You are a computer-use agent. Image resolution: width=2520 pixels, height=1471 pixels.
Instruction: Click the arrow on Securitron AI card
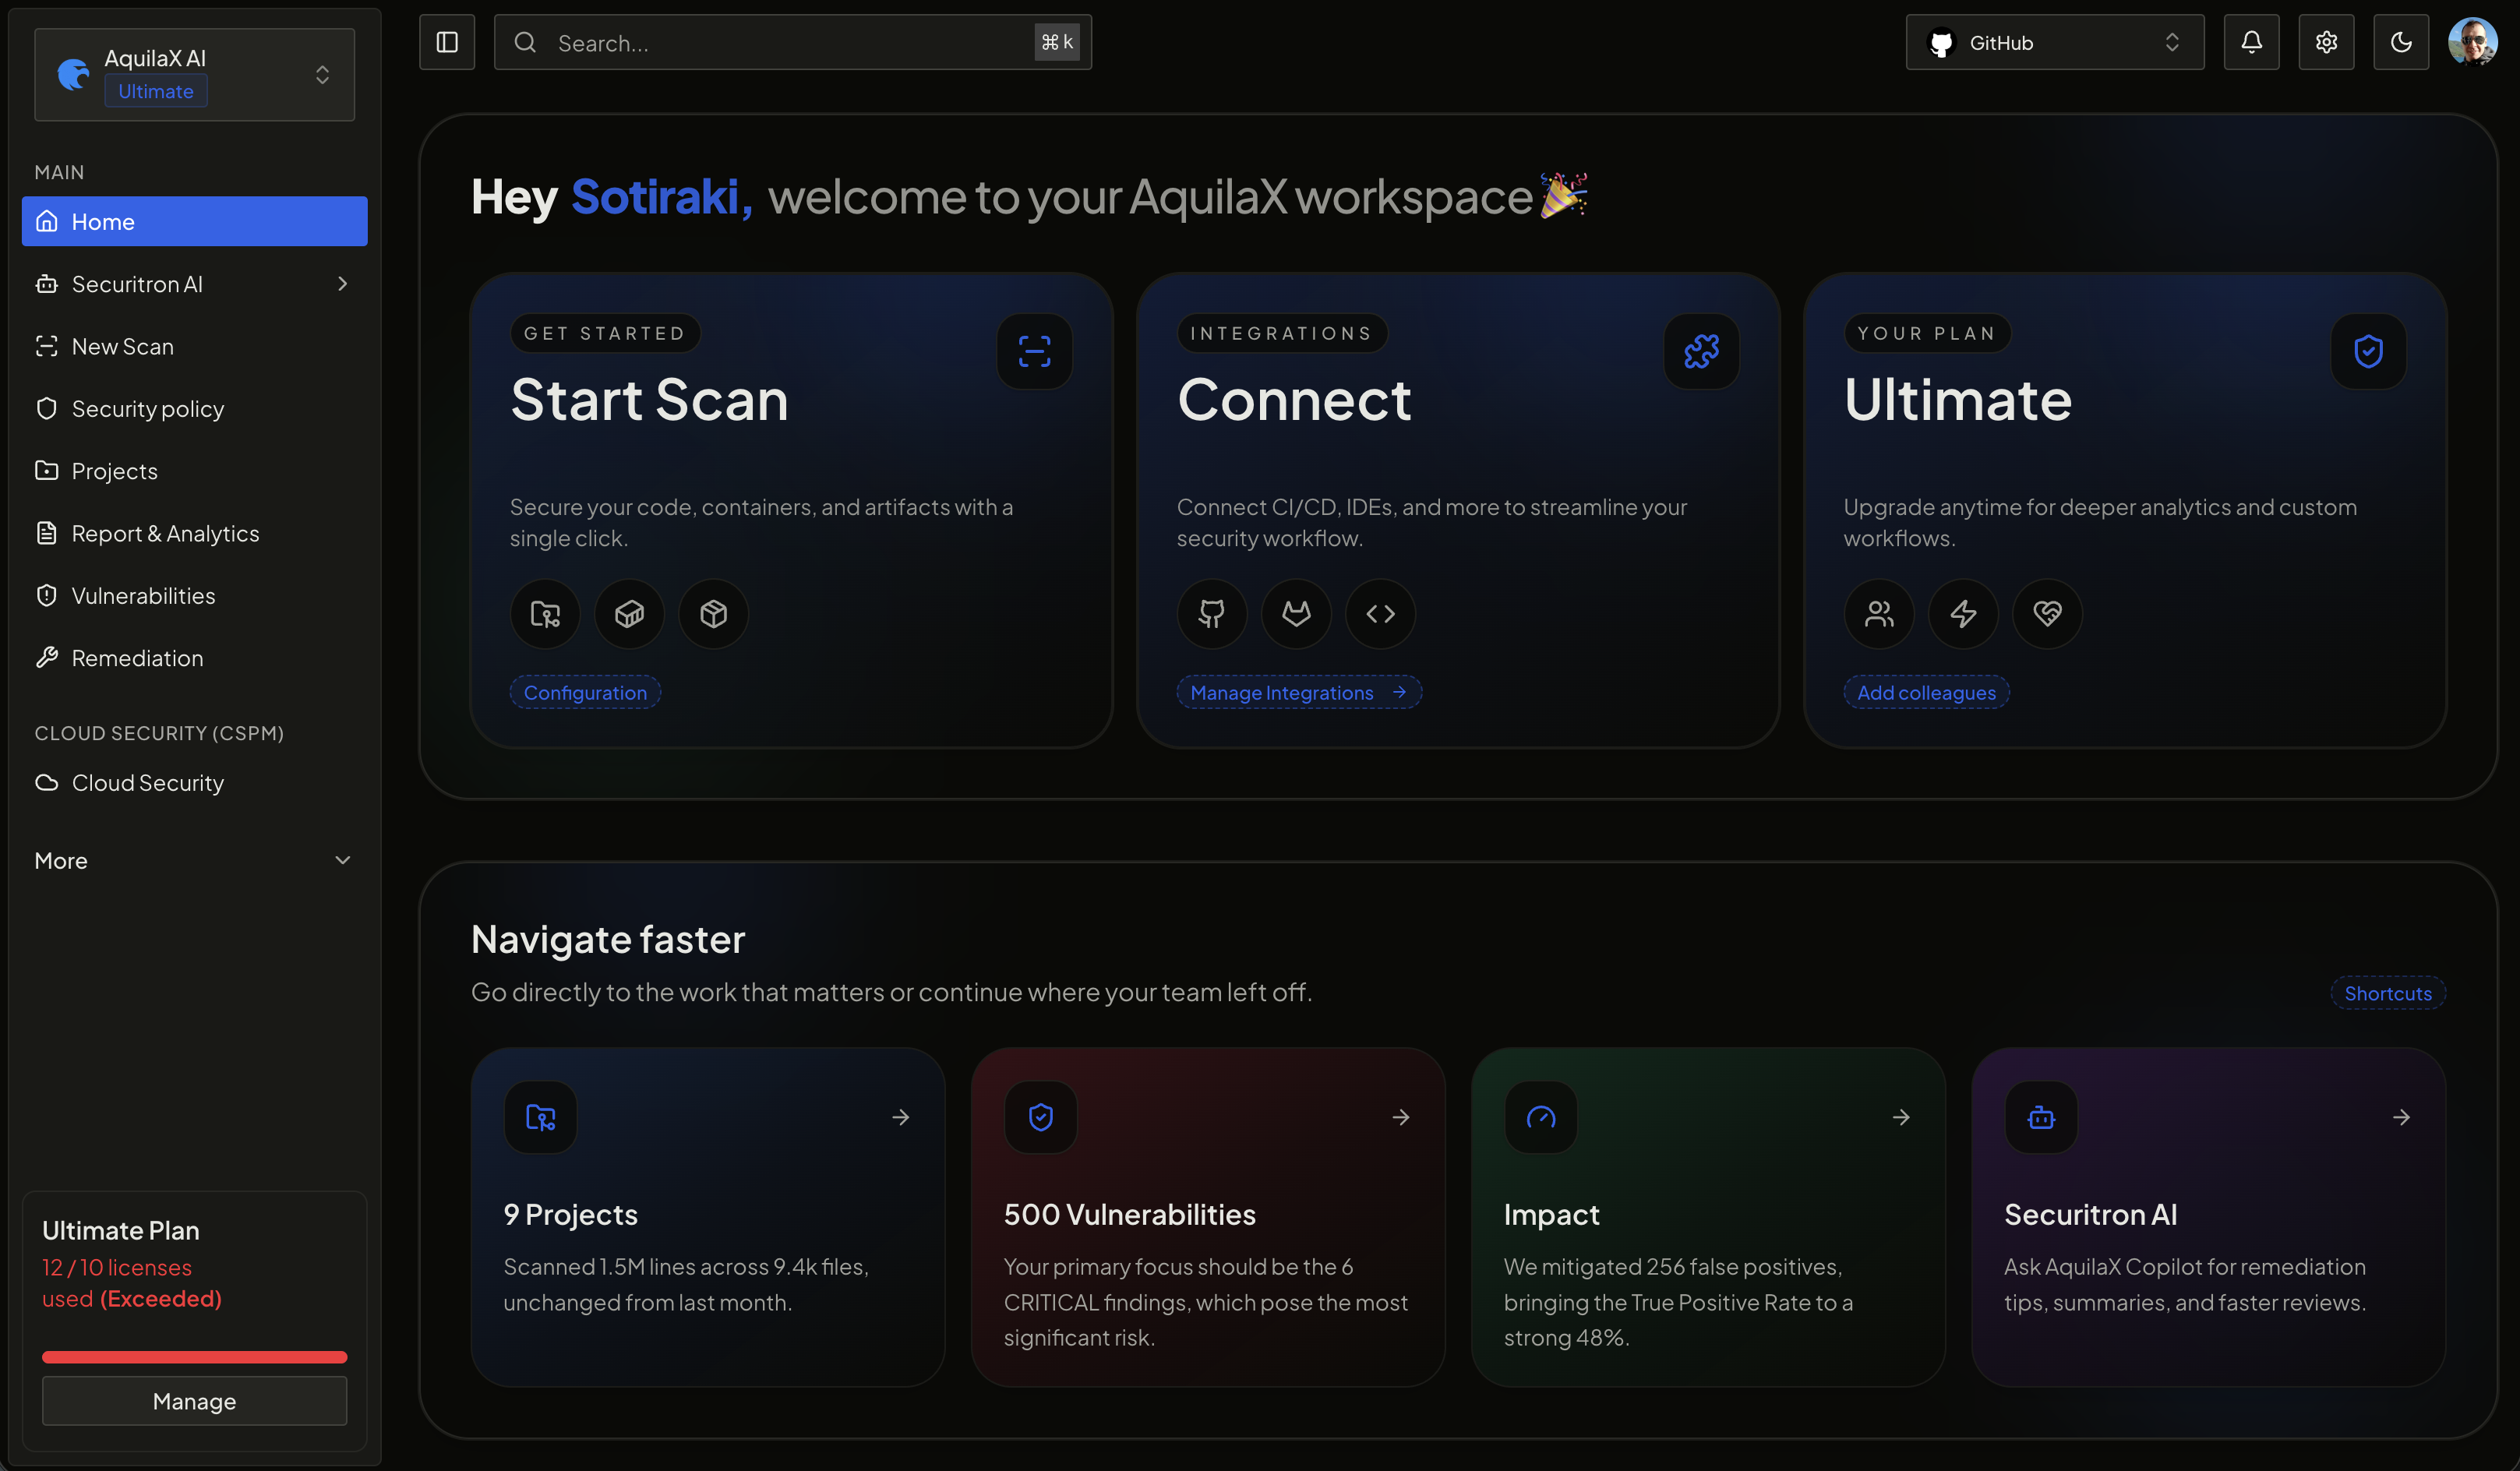2401,1117
